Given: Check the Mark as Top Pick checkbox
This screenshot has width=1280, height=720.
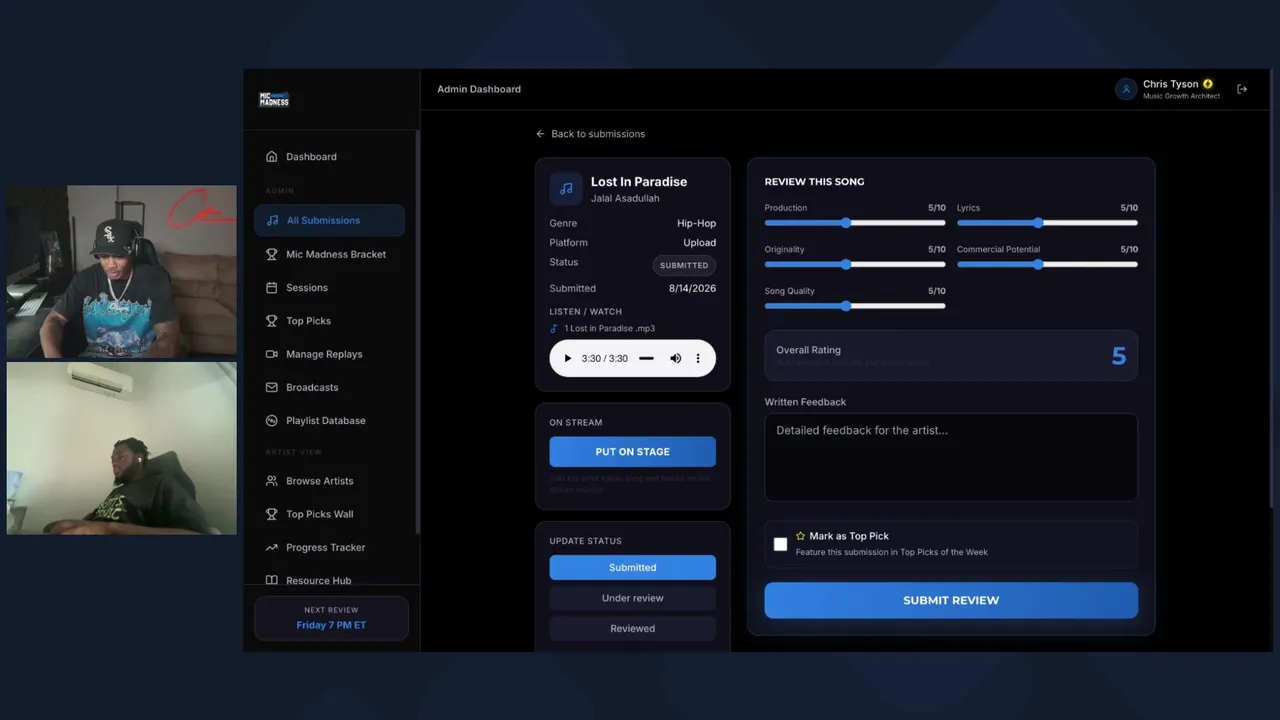Looking at the screenshot, I should (780, 544).
